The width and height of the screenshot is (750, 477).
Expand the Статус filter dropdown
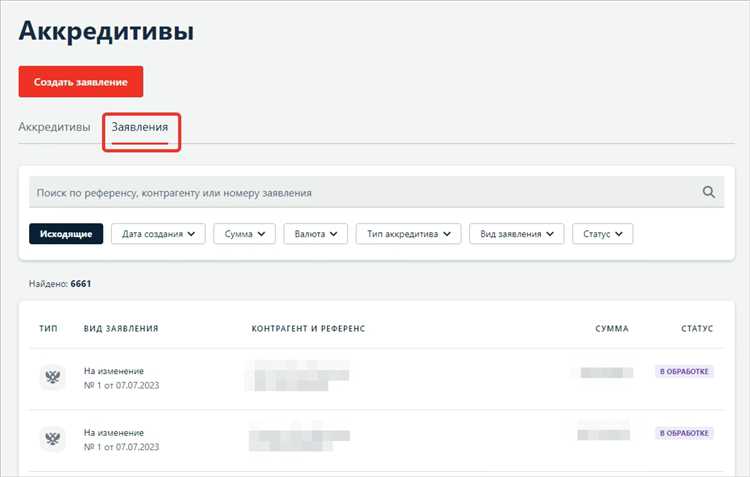(603, 234)
